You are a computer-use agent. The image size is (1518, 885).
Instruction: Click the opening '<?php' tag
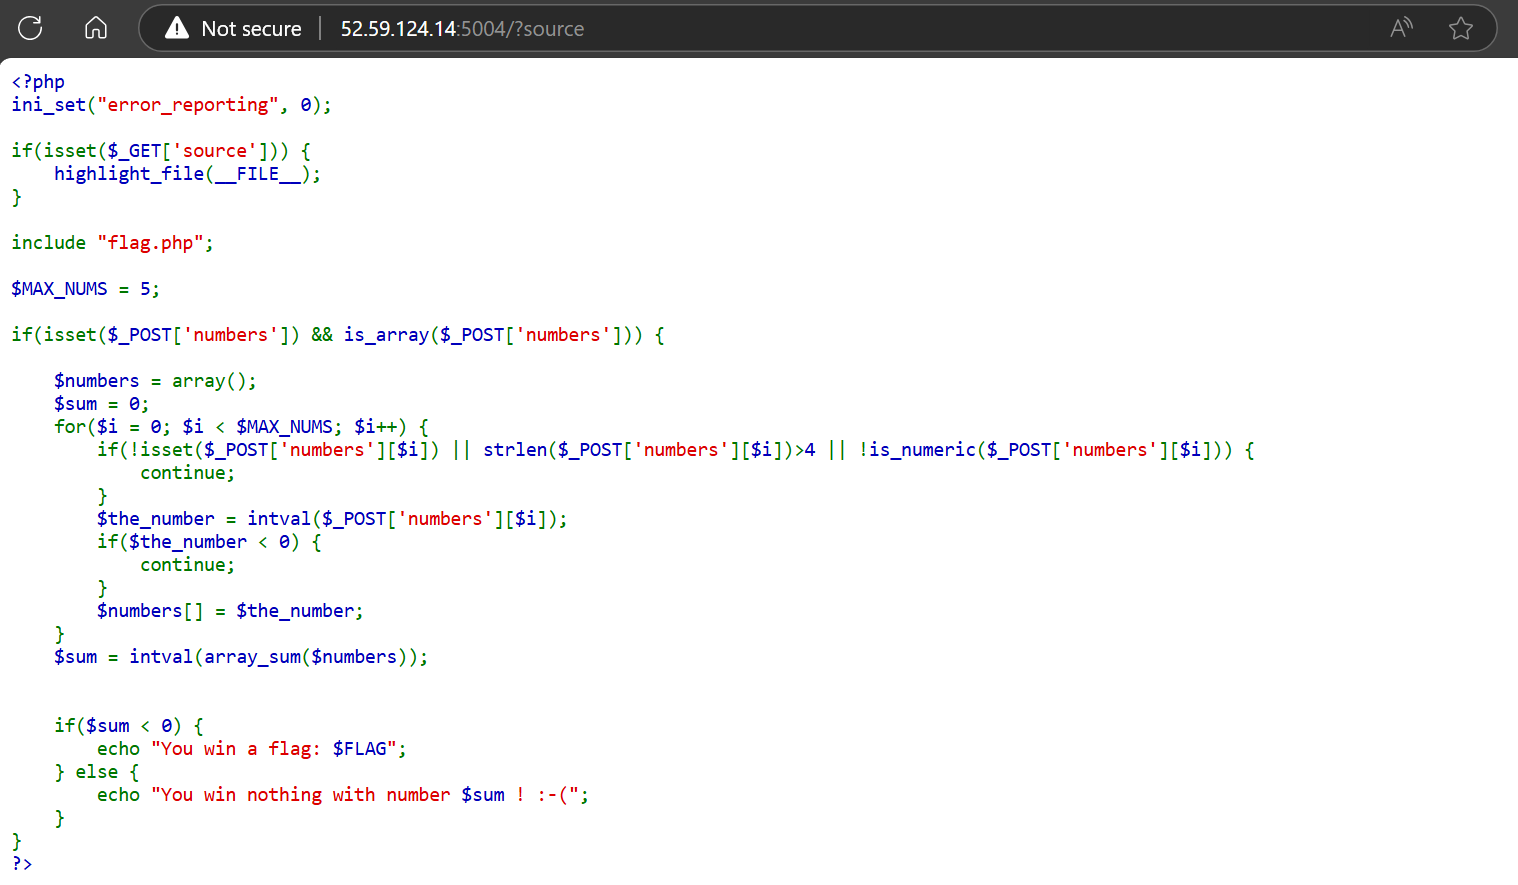(x=38, y=82)
